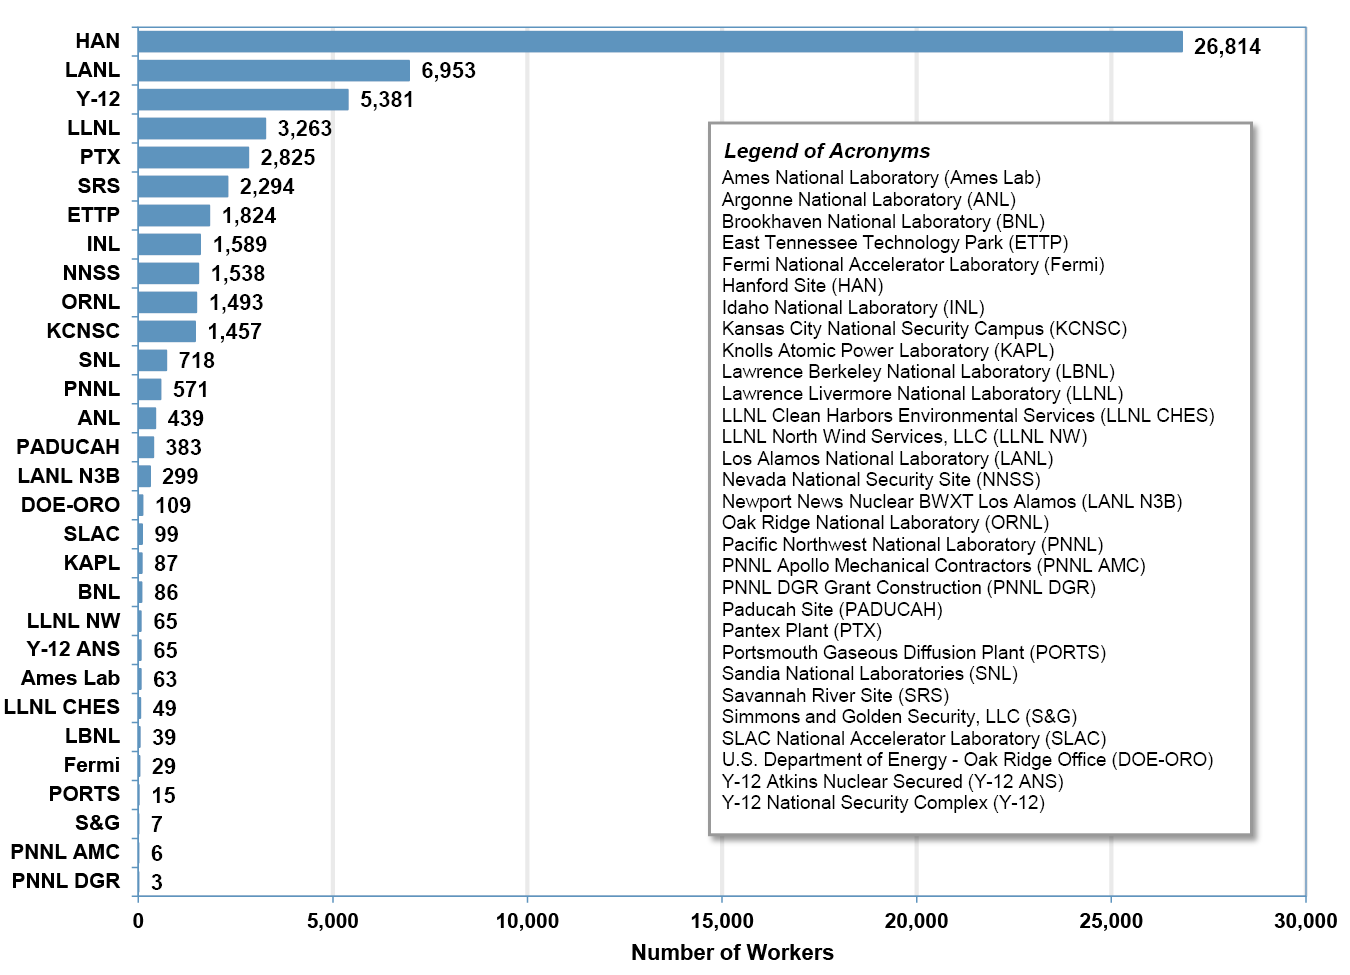Click the LLNL CHES category label
Viewport: 1350px width, 975px height.
(x=62, y=707)
